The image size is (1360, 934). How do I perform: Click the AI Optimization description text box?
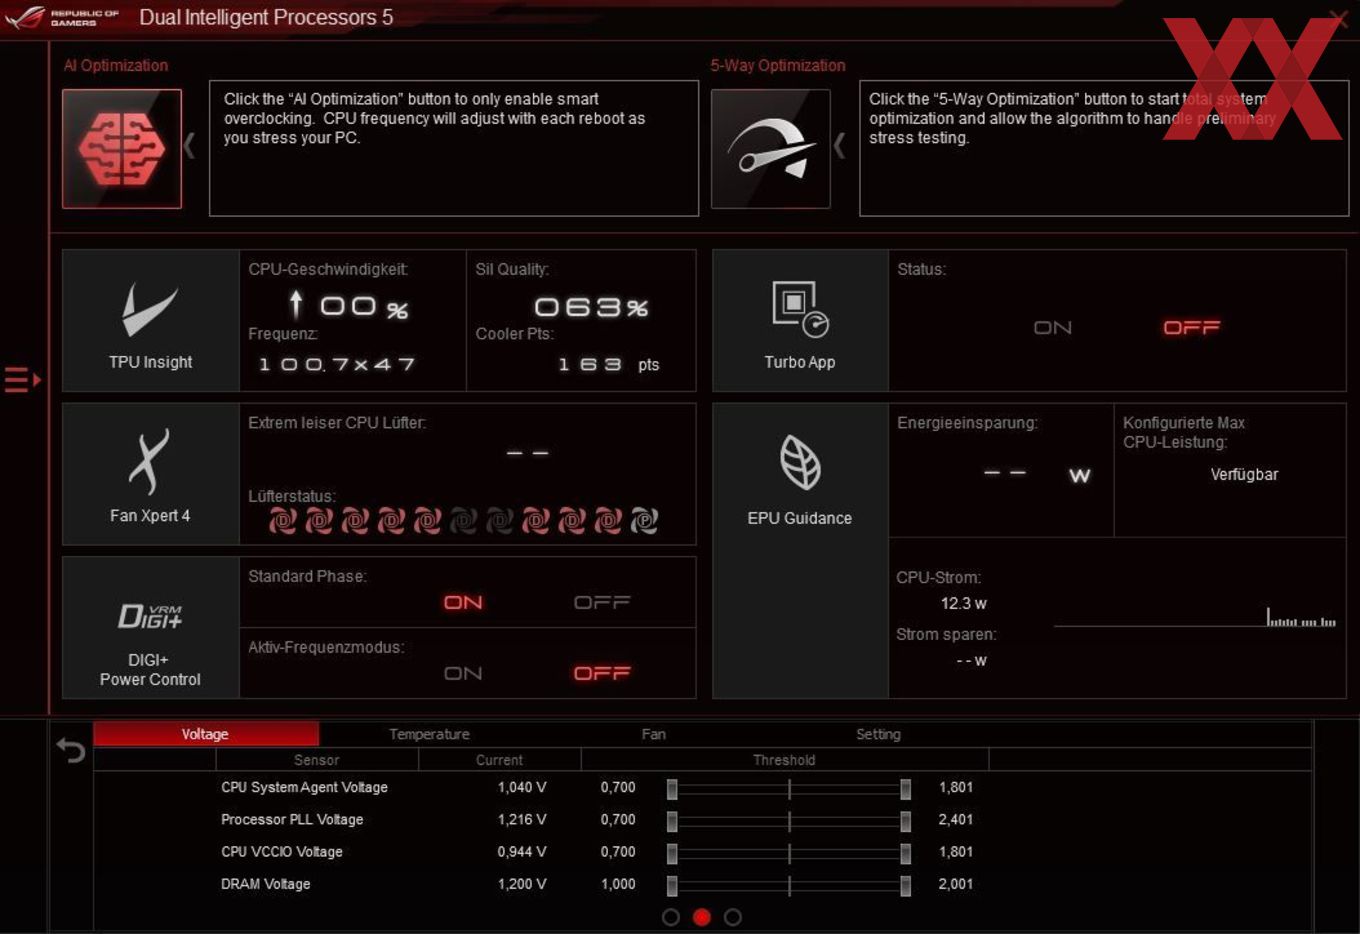[454, 148]
